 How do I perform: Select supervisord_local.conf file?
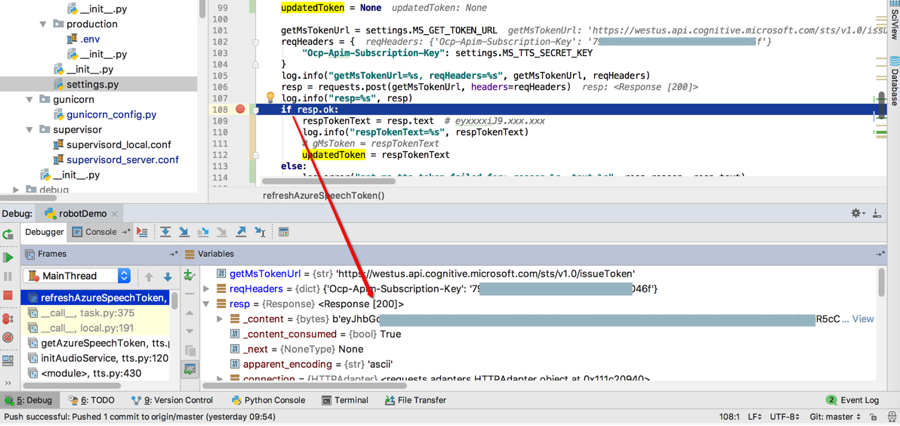[118, 145]
